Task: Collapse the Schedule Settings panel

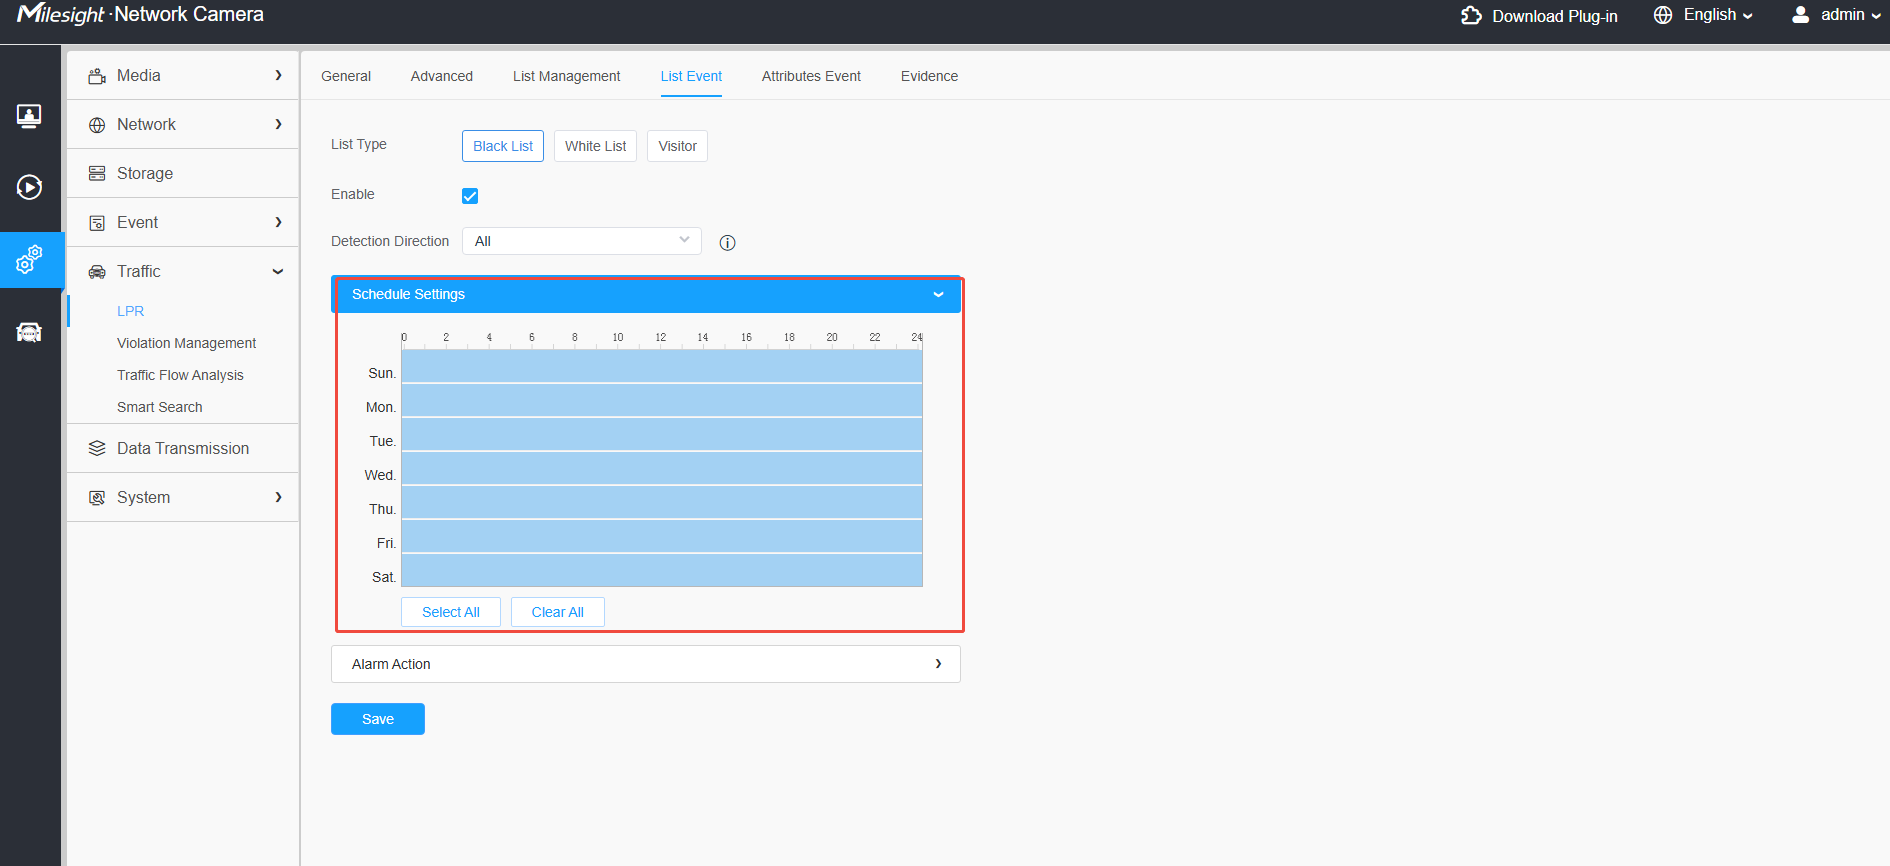Action: [x=646, y=294]
